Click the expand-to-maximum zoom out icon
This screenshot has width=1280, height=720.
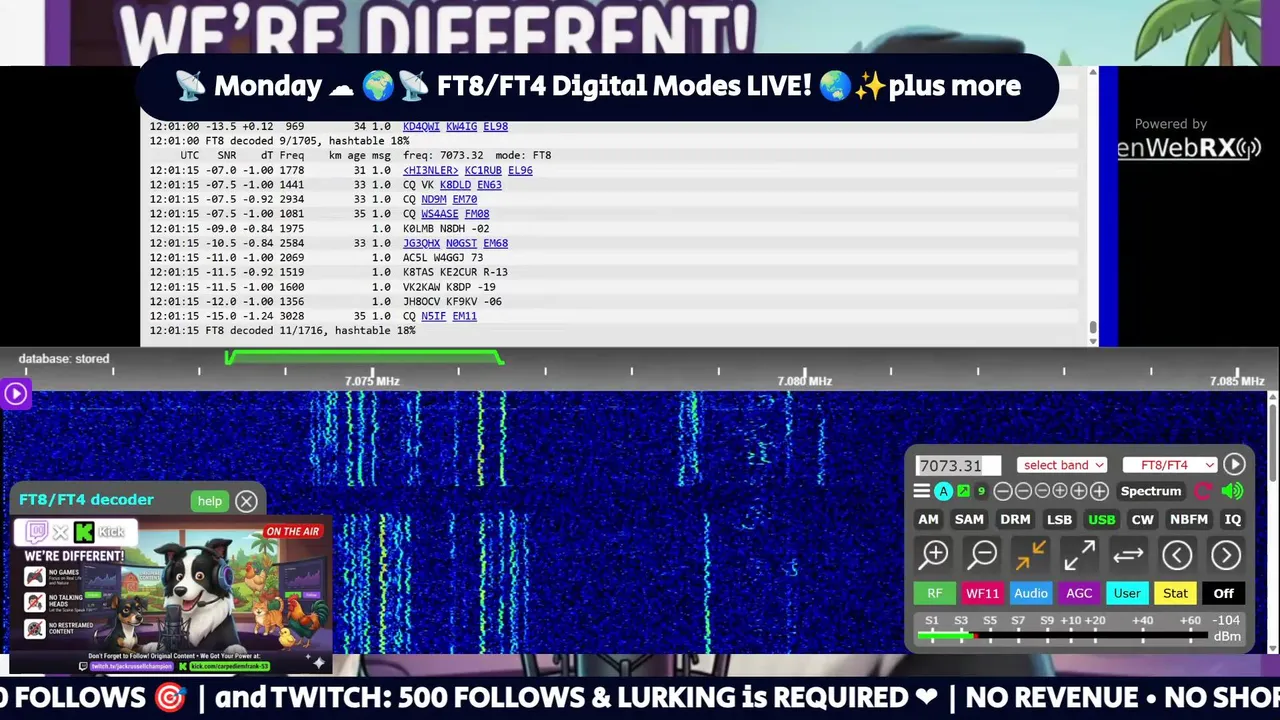1079,554
